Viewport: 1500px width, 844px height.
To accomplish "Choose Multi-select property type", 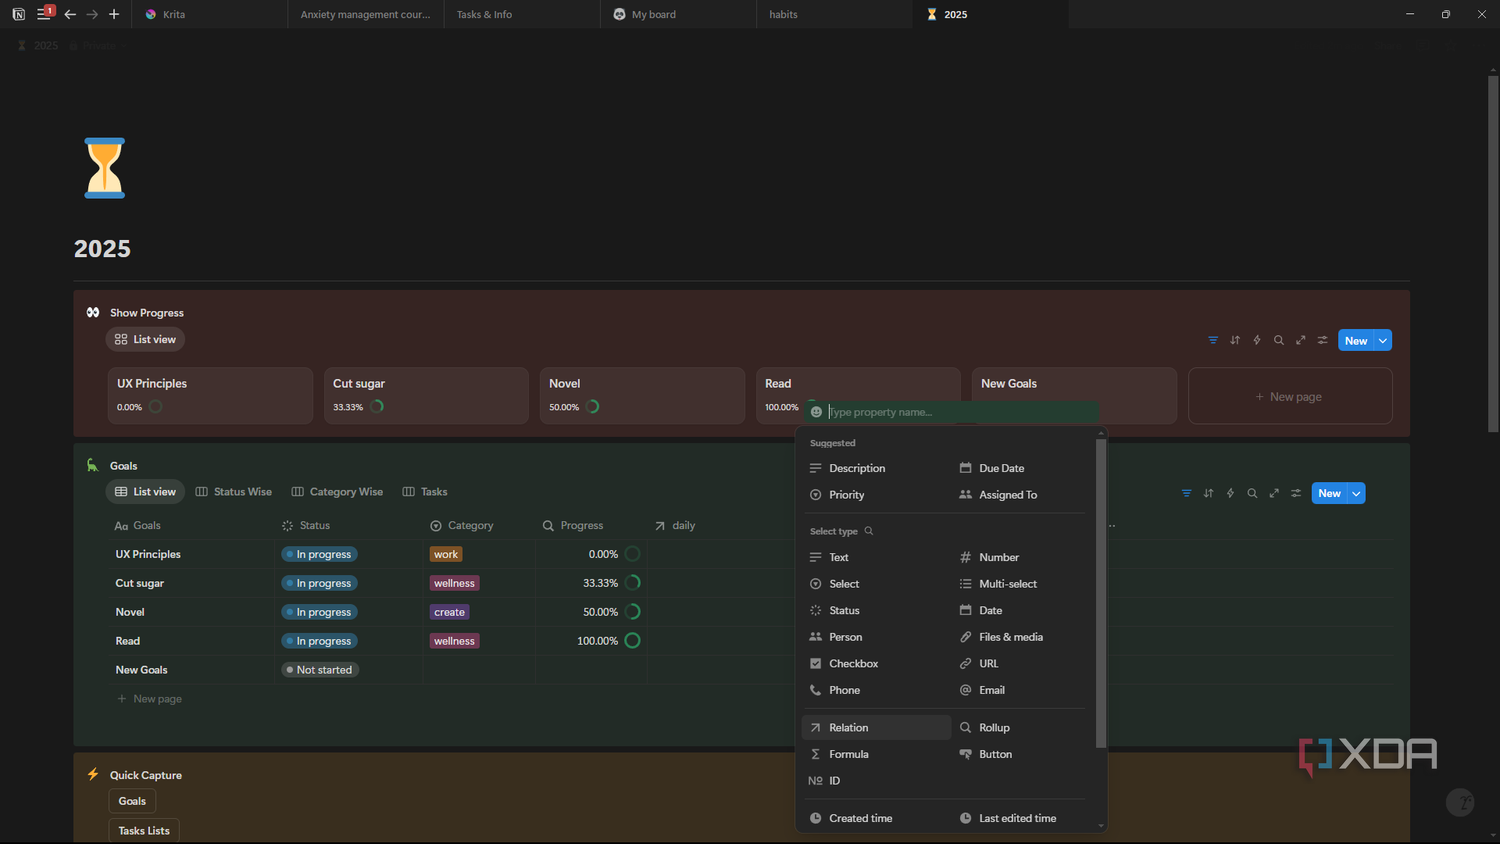I will click(1022, 584).
